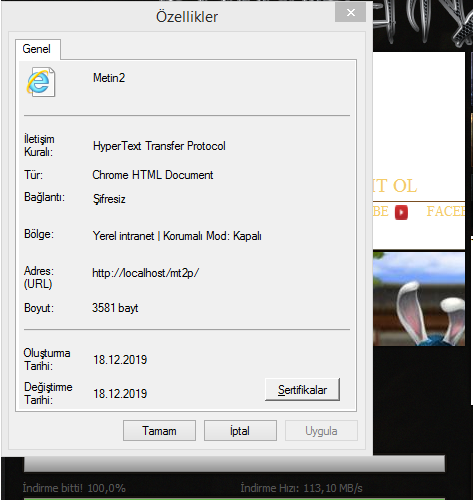Confirm with the Tamam button
Viewport: 473px width, 500px height.
tap(159, 431)
